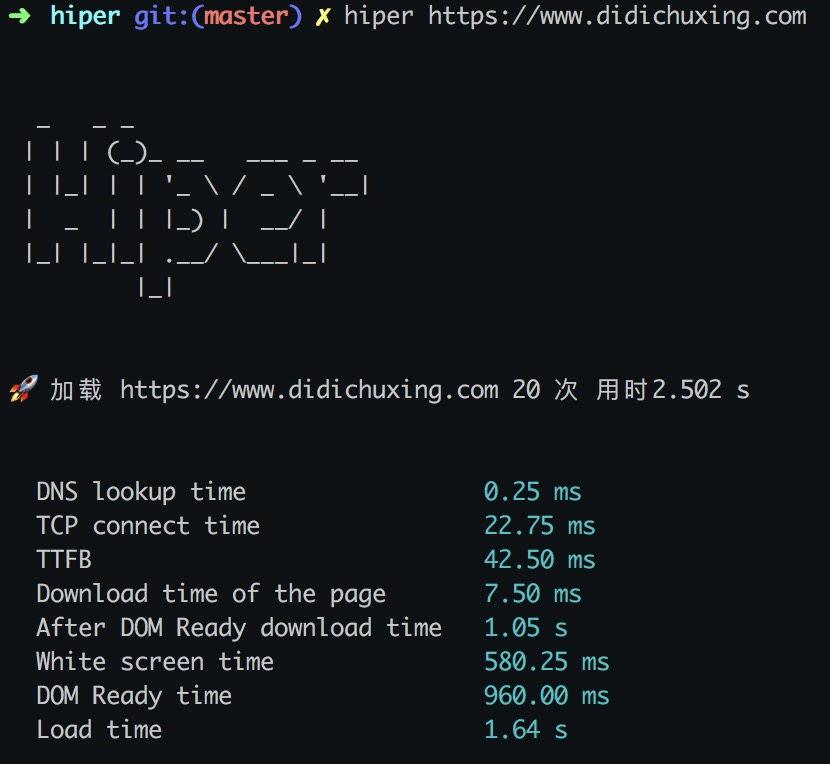Click the 42.50 ms TTFB value
Image resolution: width=830 pixels, height=764 pixels.
tap(538, 559)
